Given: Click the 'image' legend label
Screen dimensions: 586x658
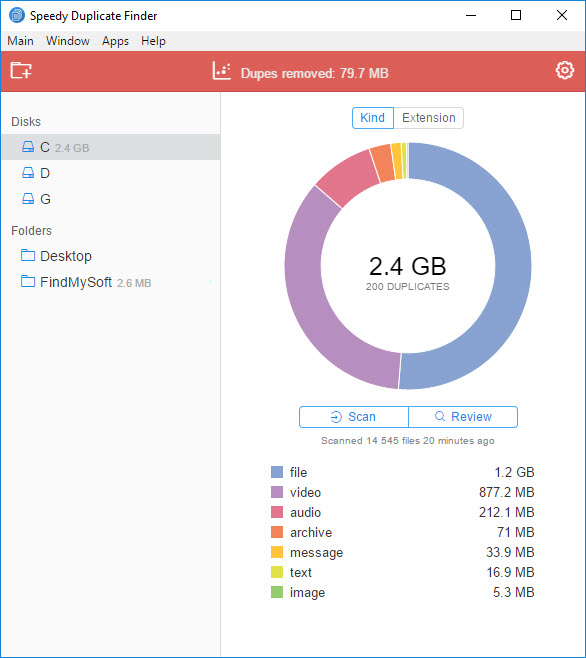Looking at the screenshot, I should point(307,593).
